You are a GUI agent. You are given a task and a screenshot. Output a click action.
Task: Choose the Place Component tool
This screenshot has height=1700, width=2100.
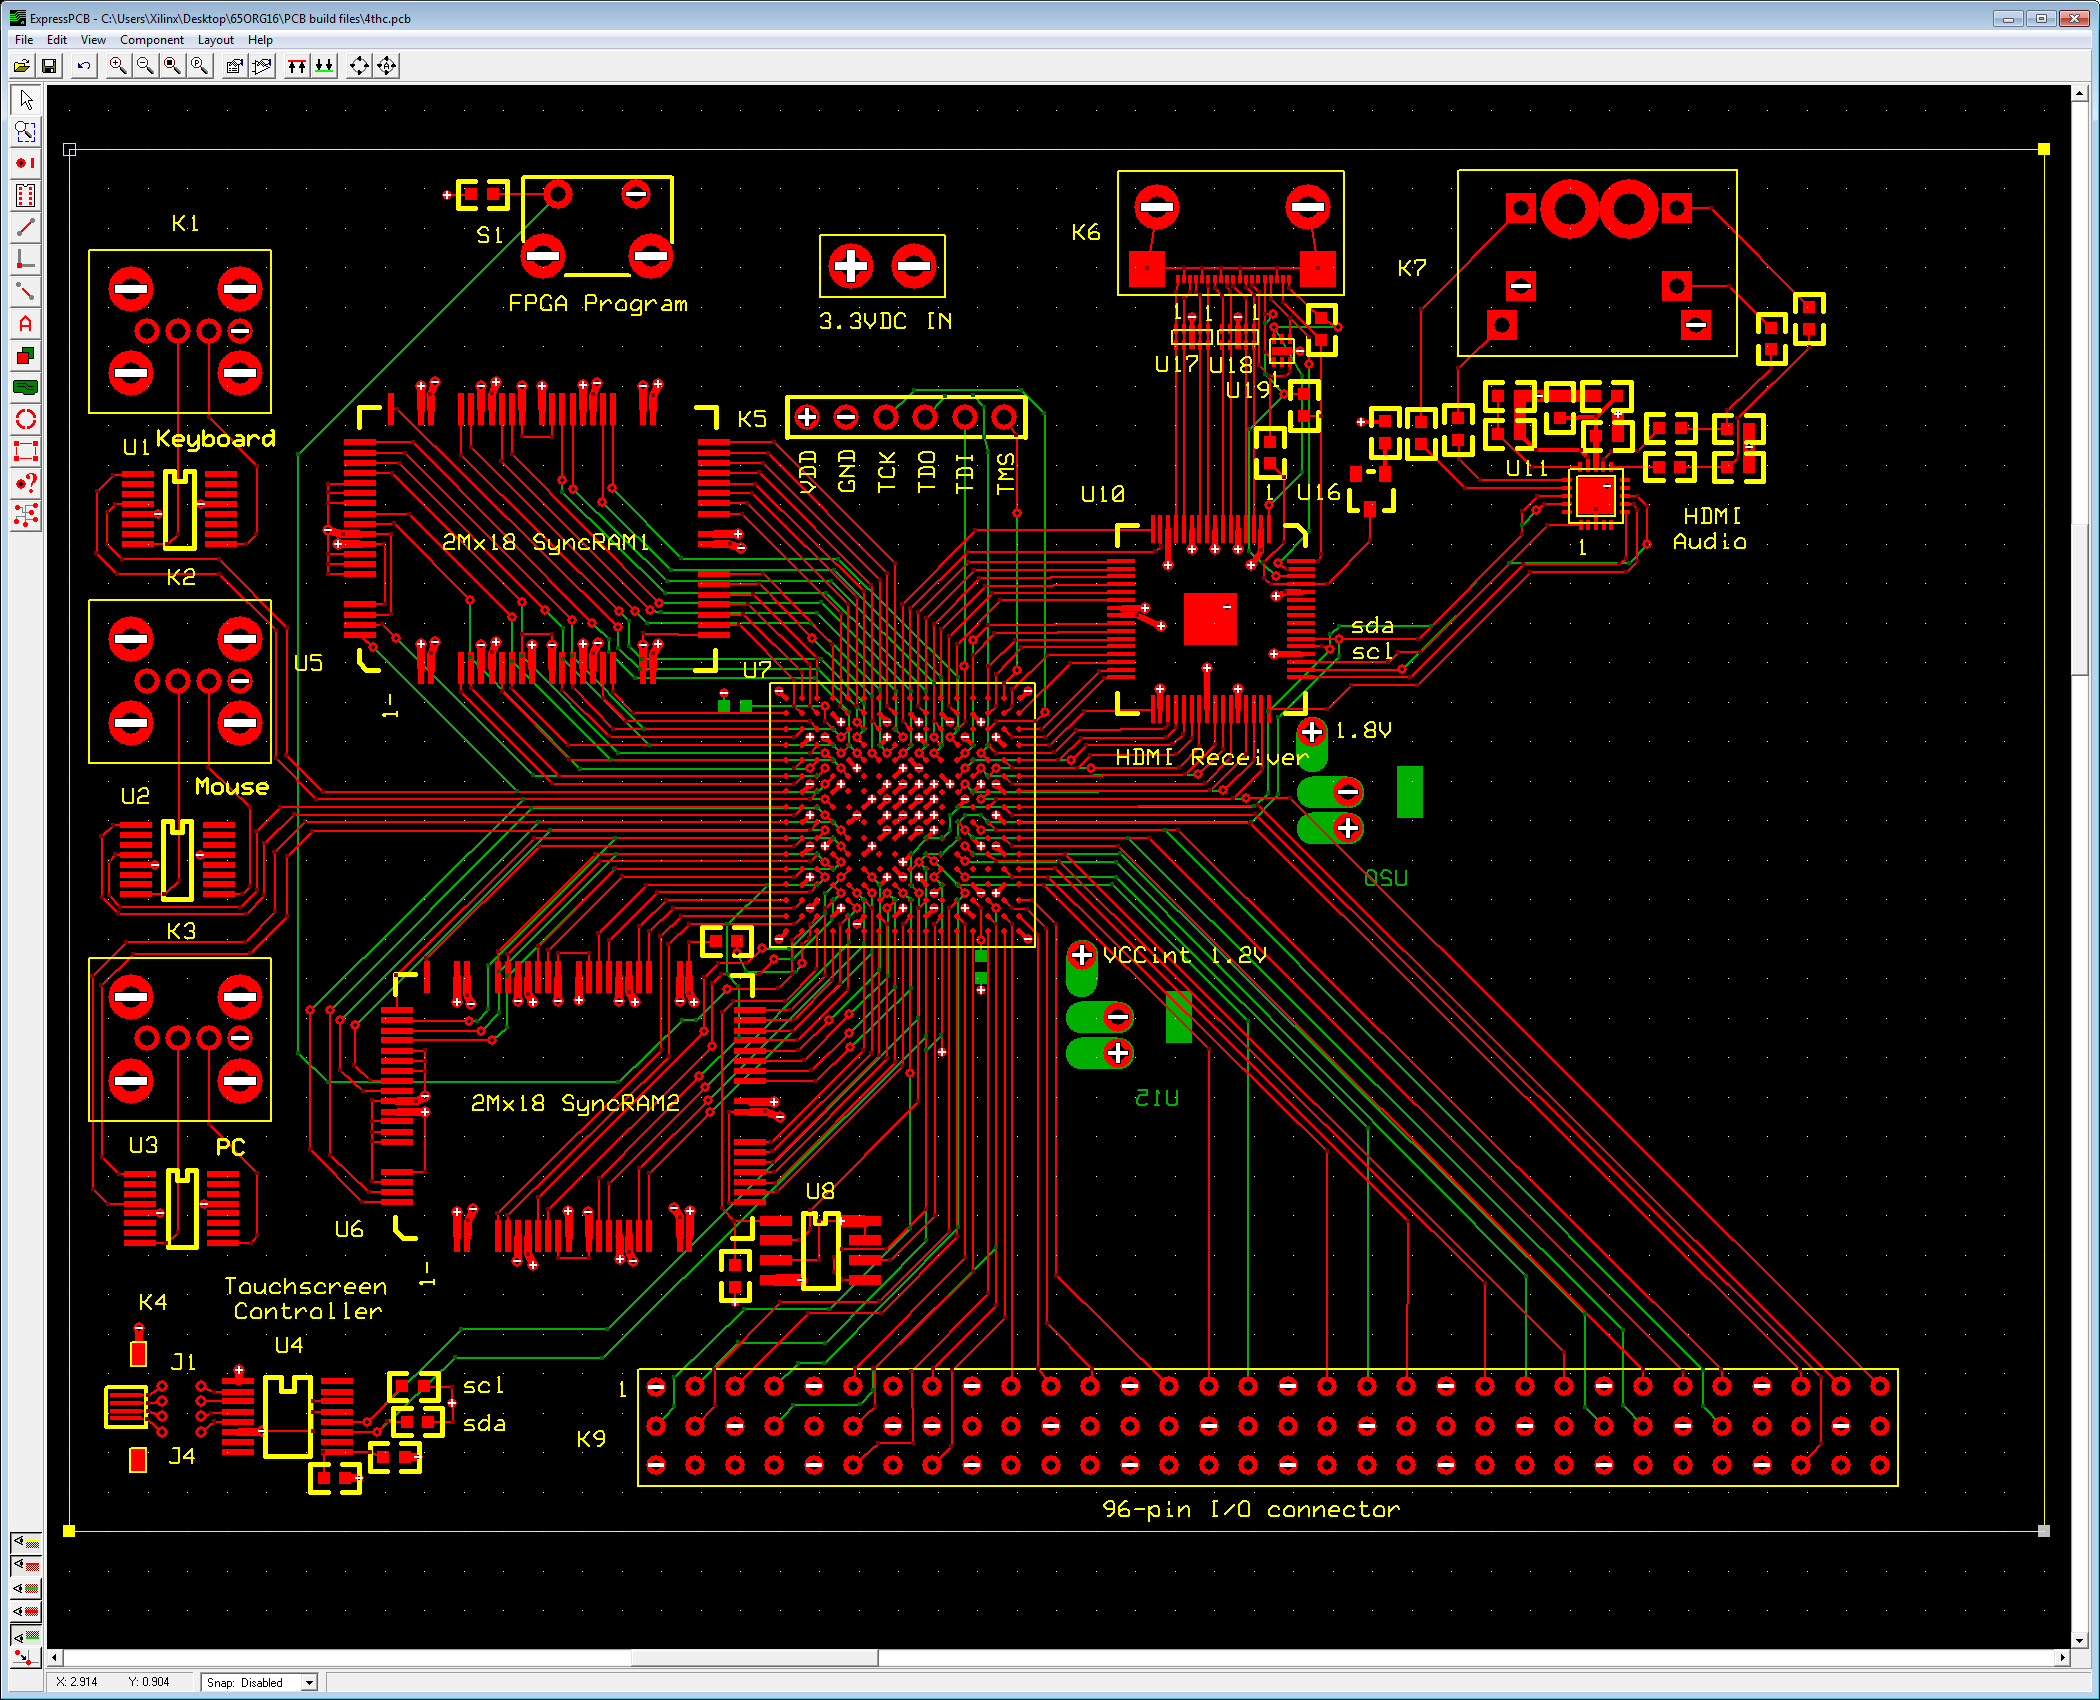pos(26,195)
